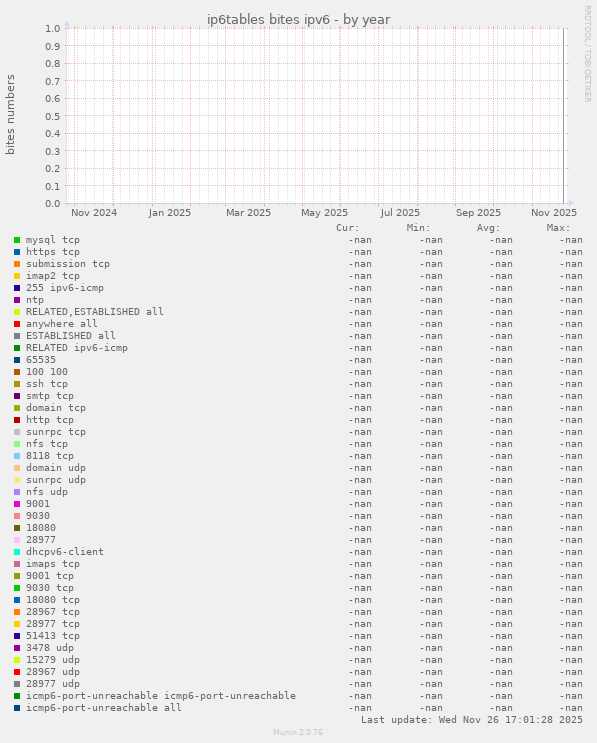Click the 'Min:' column header
The image size is (597, 743).
tap(418, 228)
